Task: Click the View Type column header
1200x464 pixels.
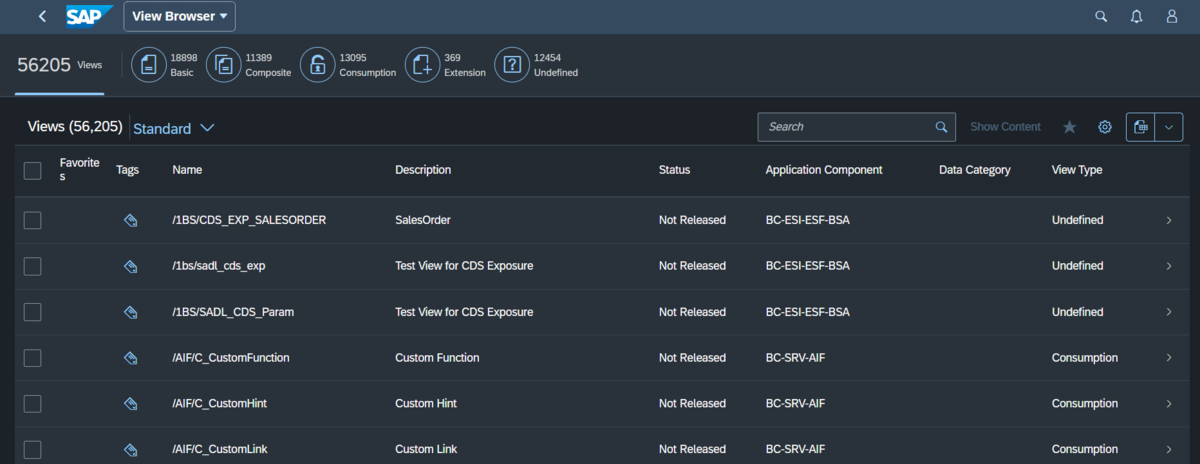Action: [1077, 170]
